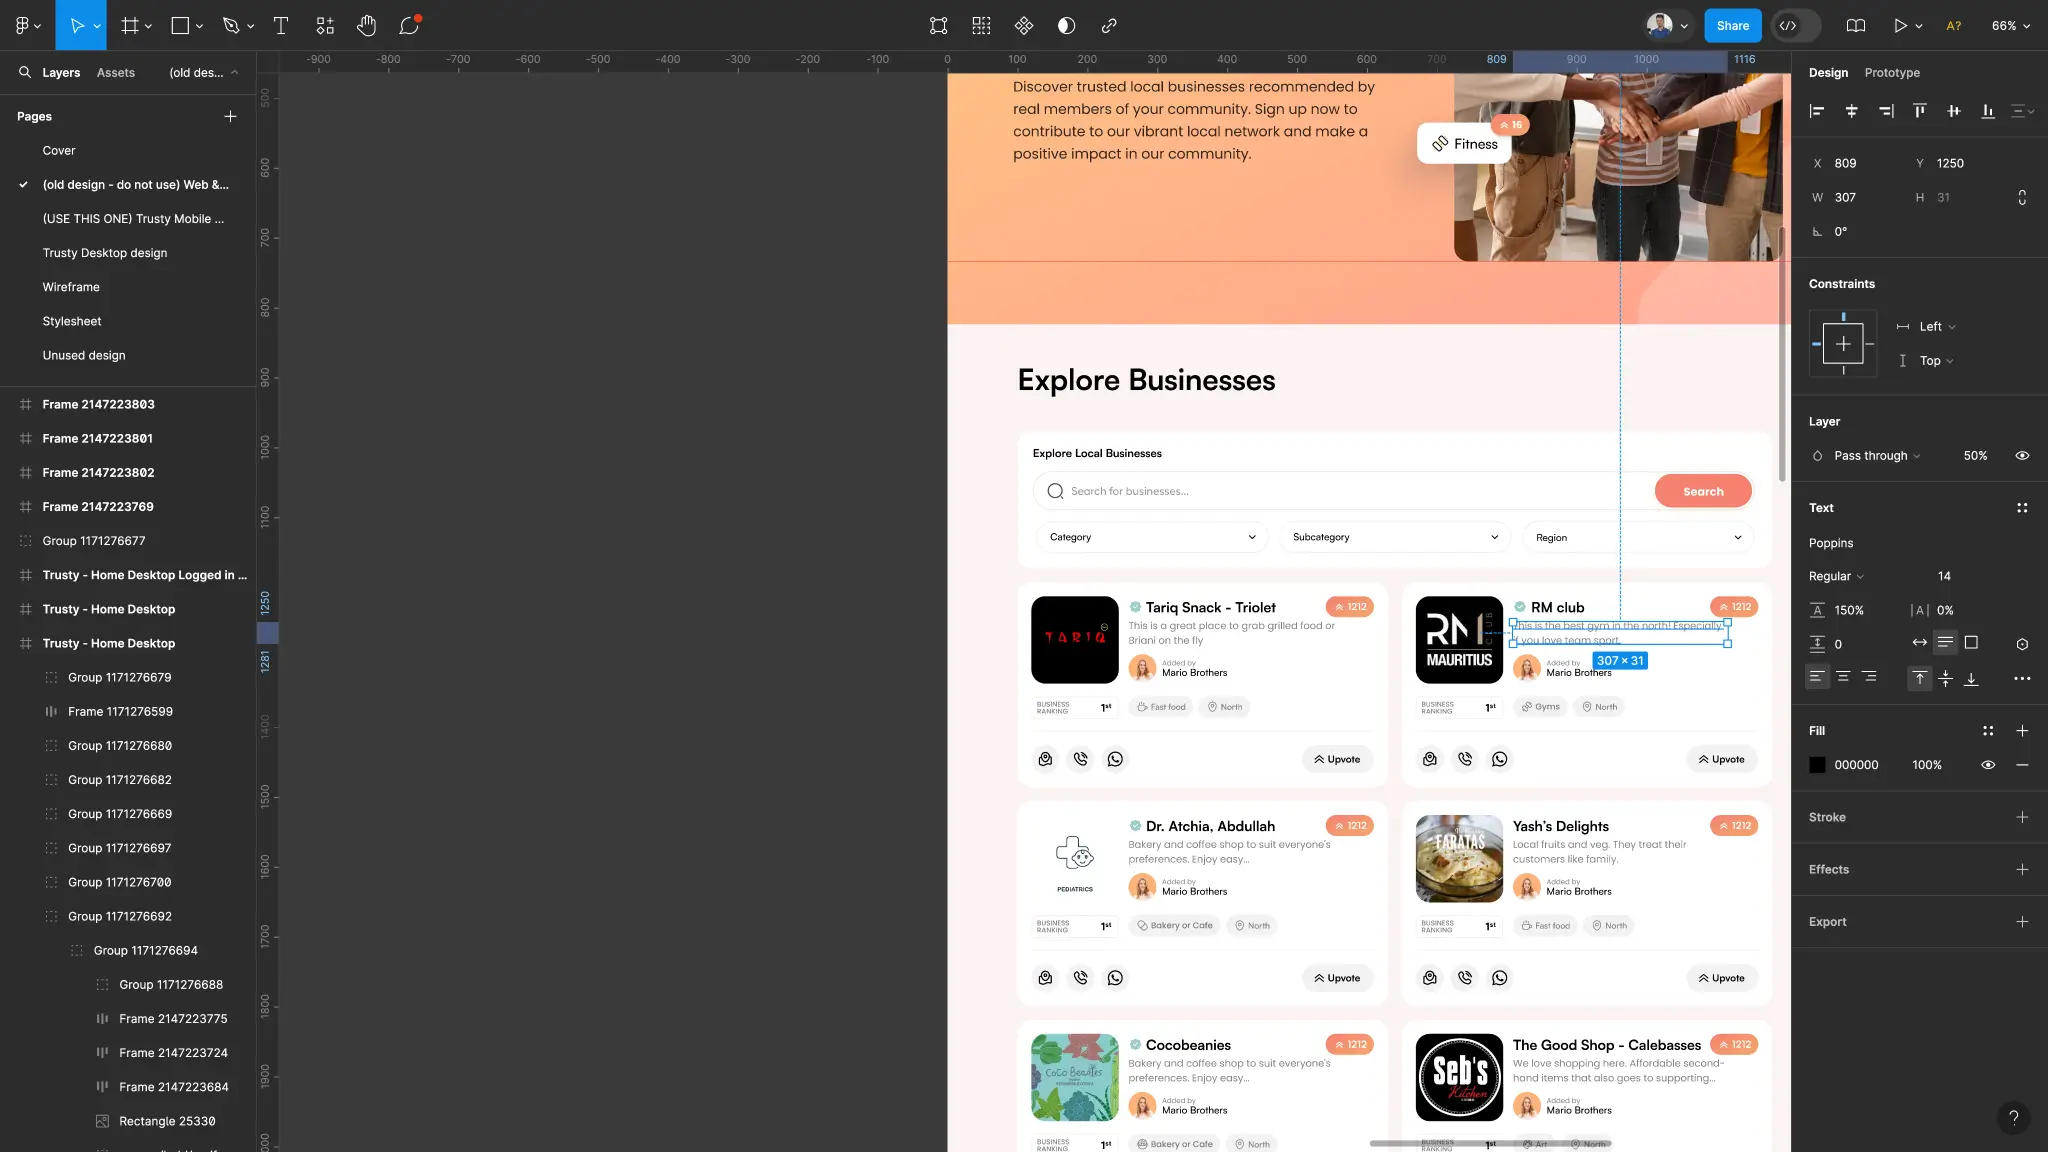Click the align horizontal centers icon
The image size is (2048, 1152).
[x=1851, y=111]
